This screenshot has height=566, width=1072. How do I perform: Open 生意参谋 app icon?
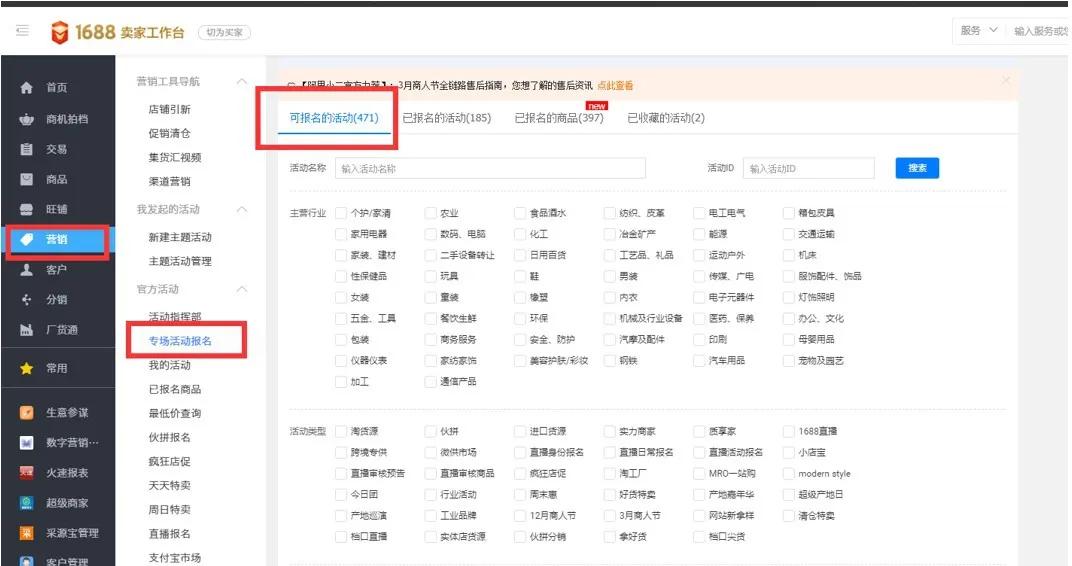(x=27, y=412)
